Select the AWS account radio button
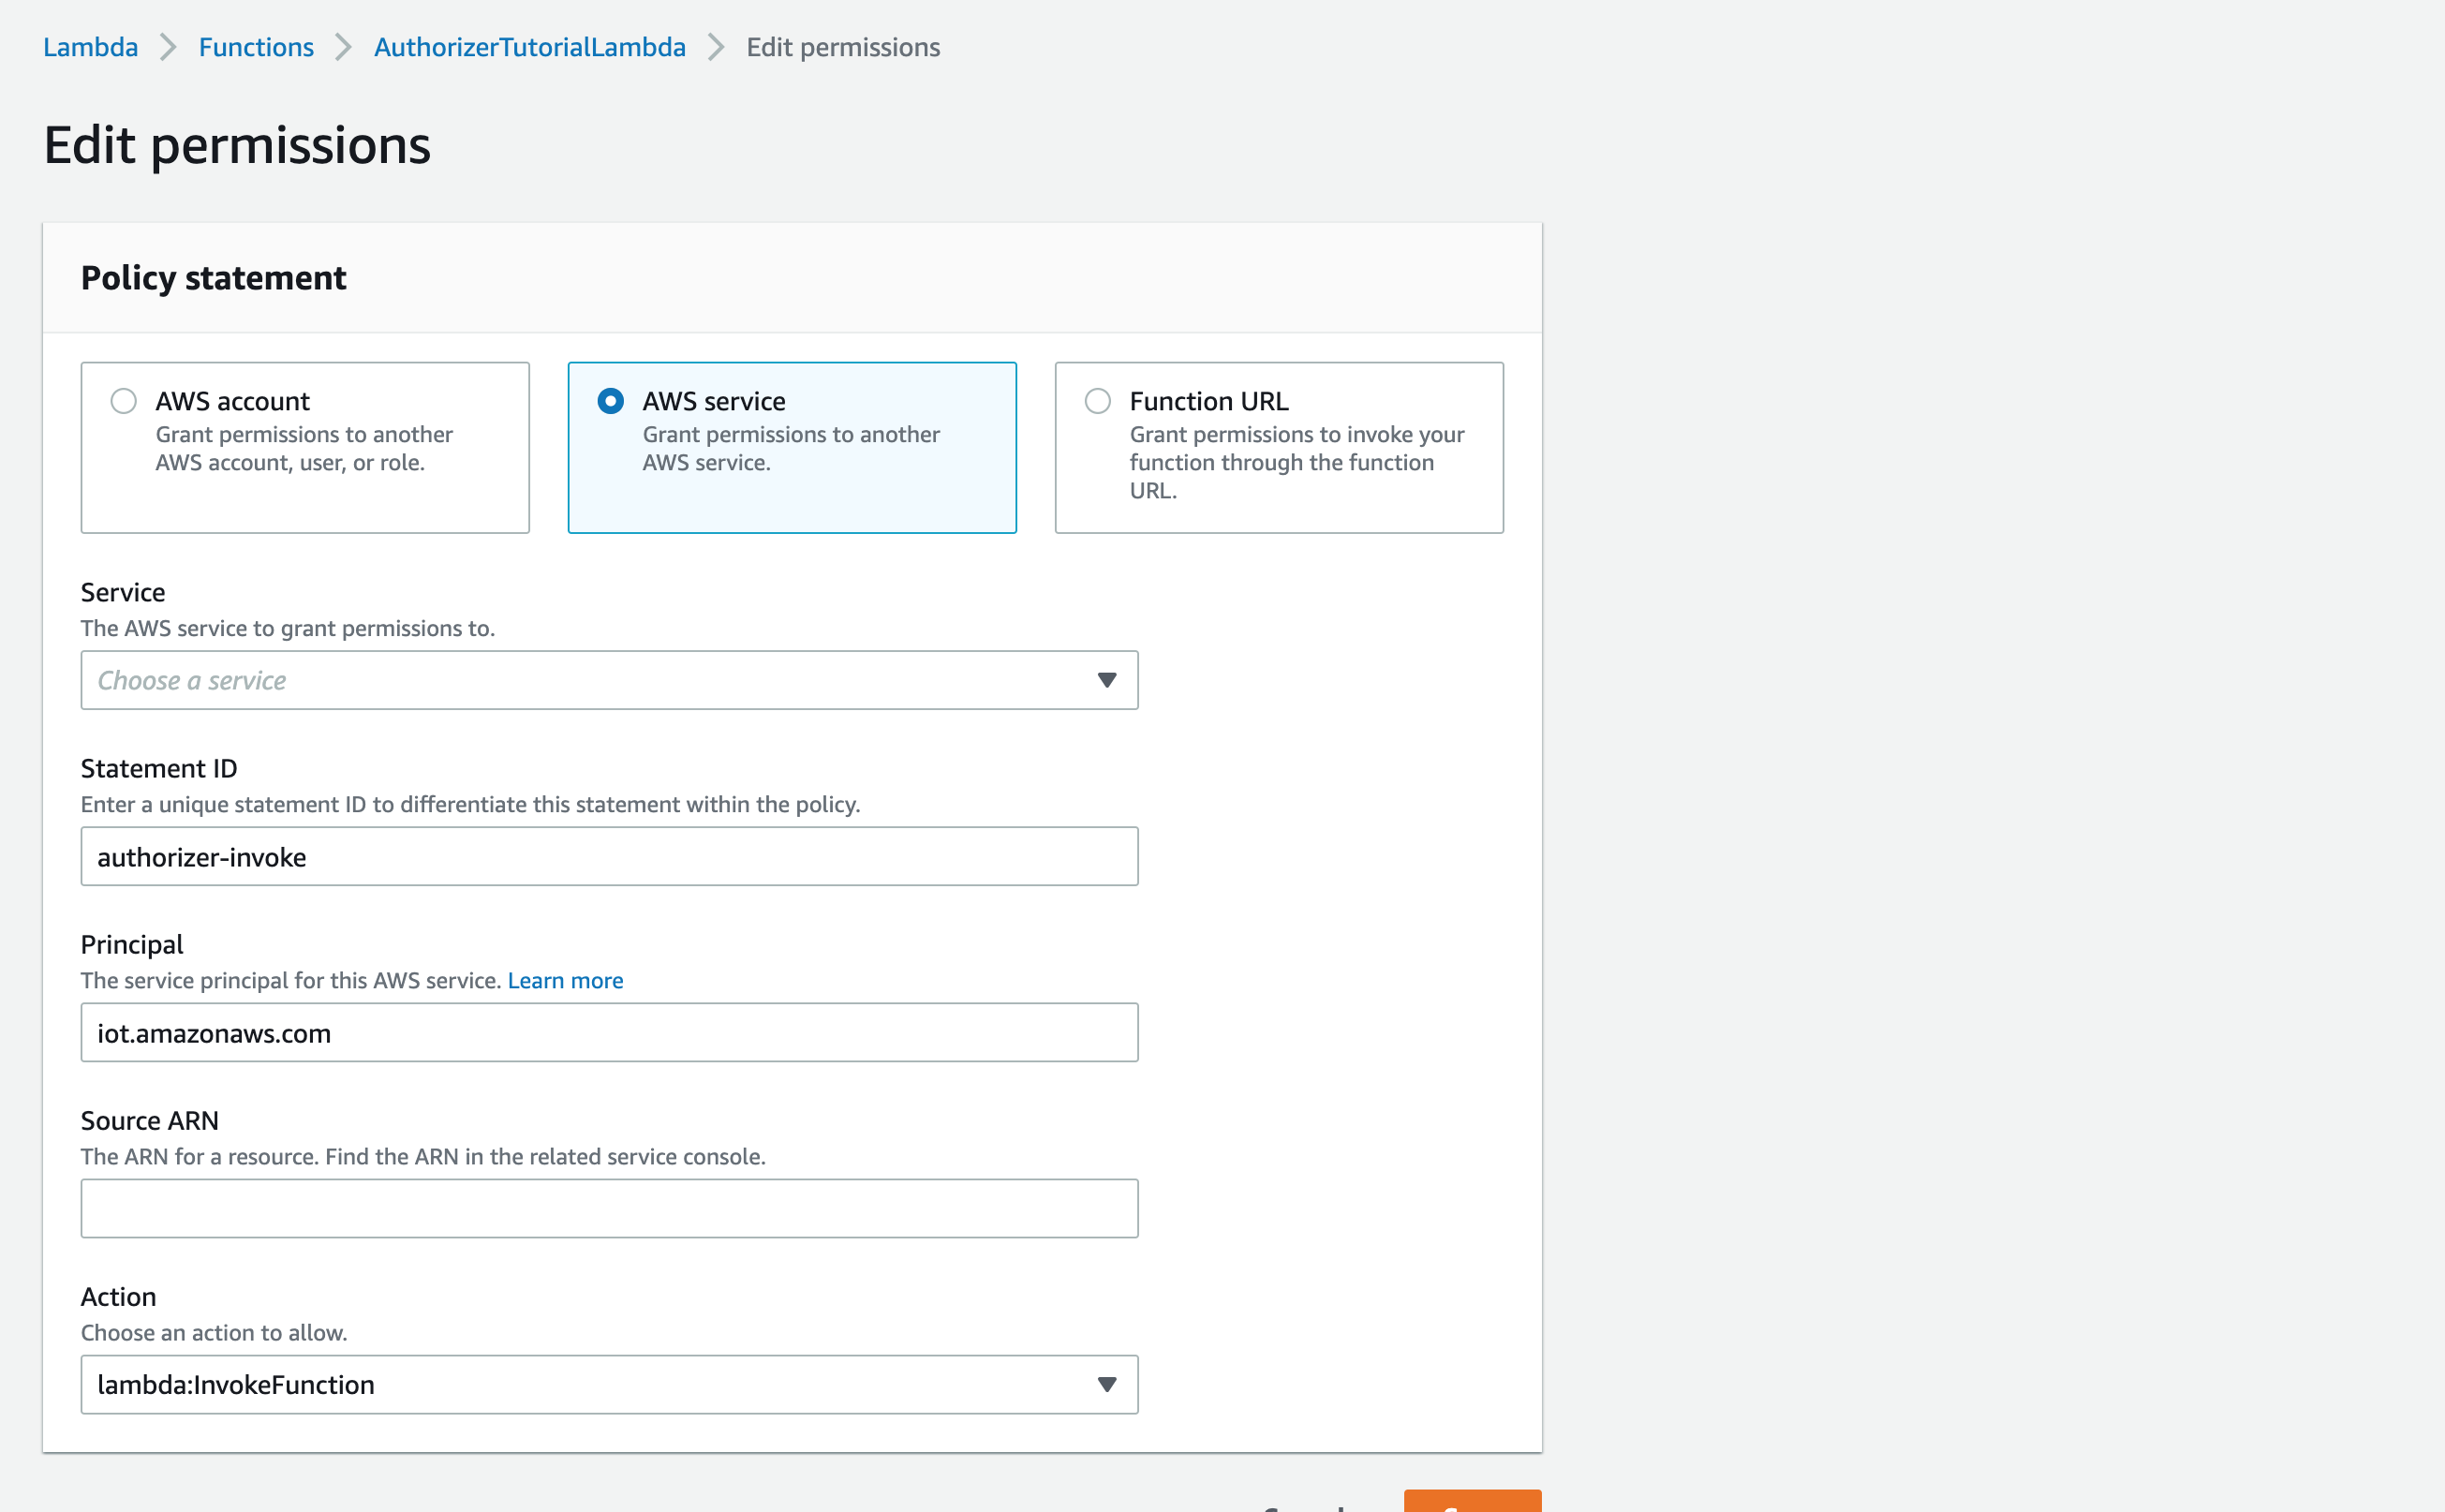Screen dimensions: 2445x1512 coord(123,401)
